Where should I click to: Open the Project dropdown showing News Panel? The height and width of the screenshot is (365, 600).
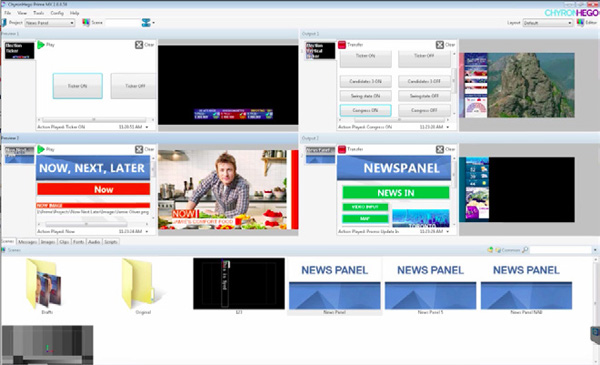[50, 23]
